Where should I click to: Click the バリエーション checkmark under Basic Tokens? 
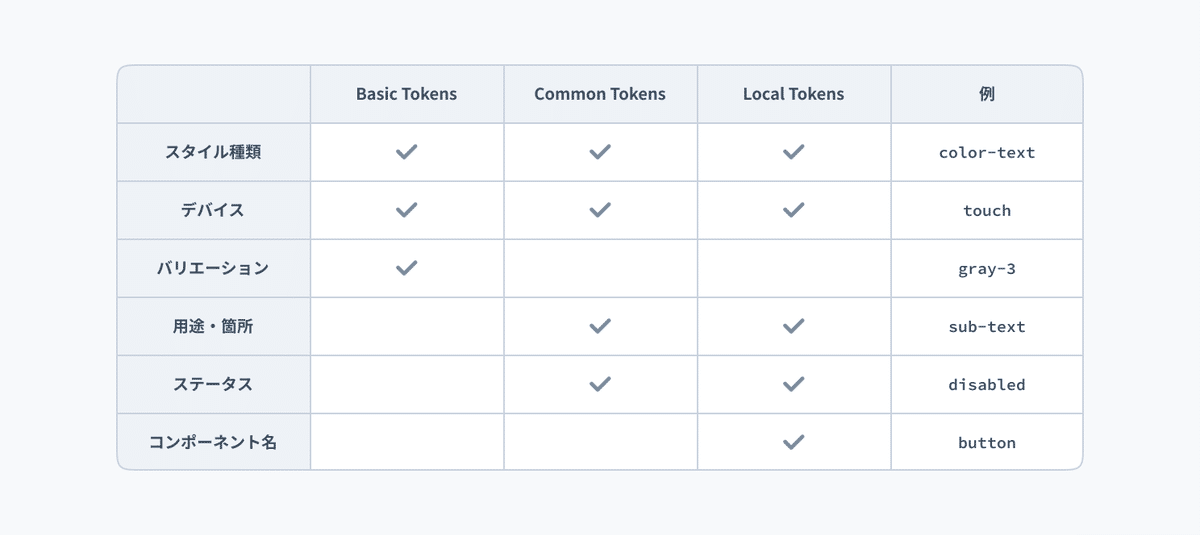406,268
